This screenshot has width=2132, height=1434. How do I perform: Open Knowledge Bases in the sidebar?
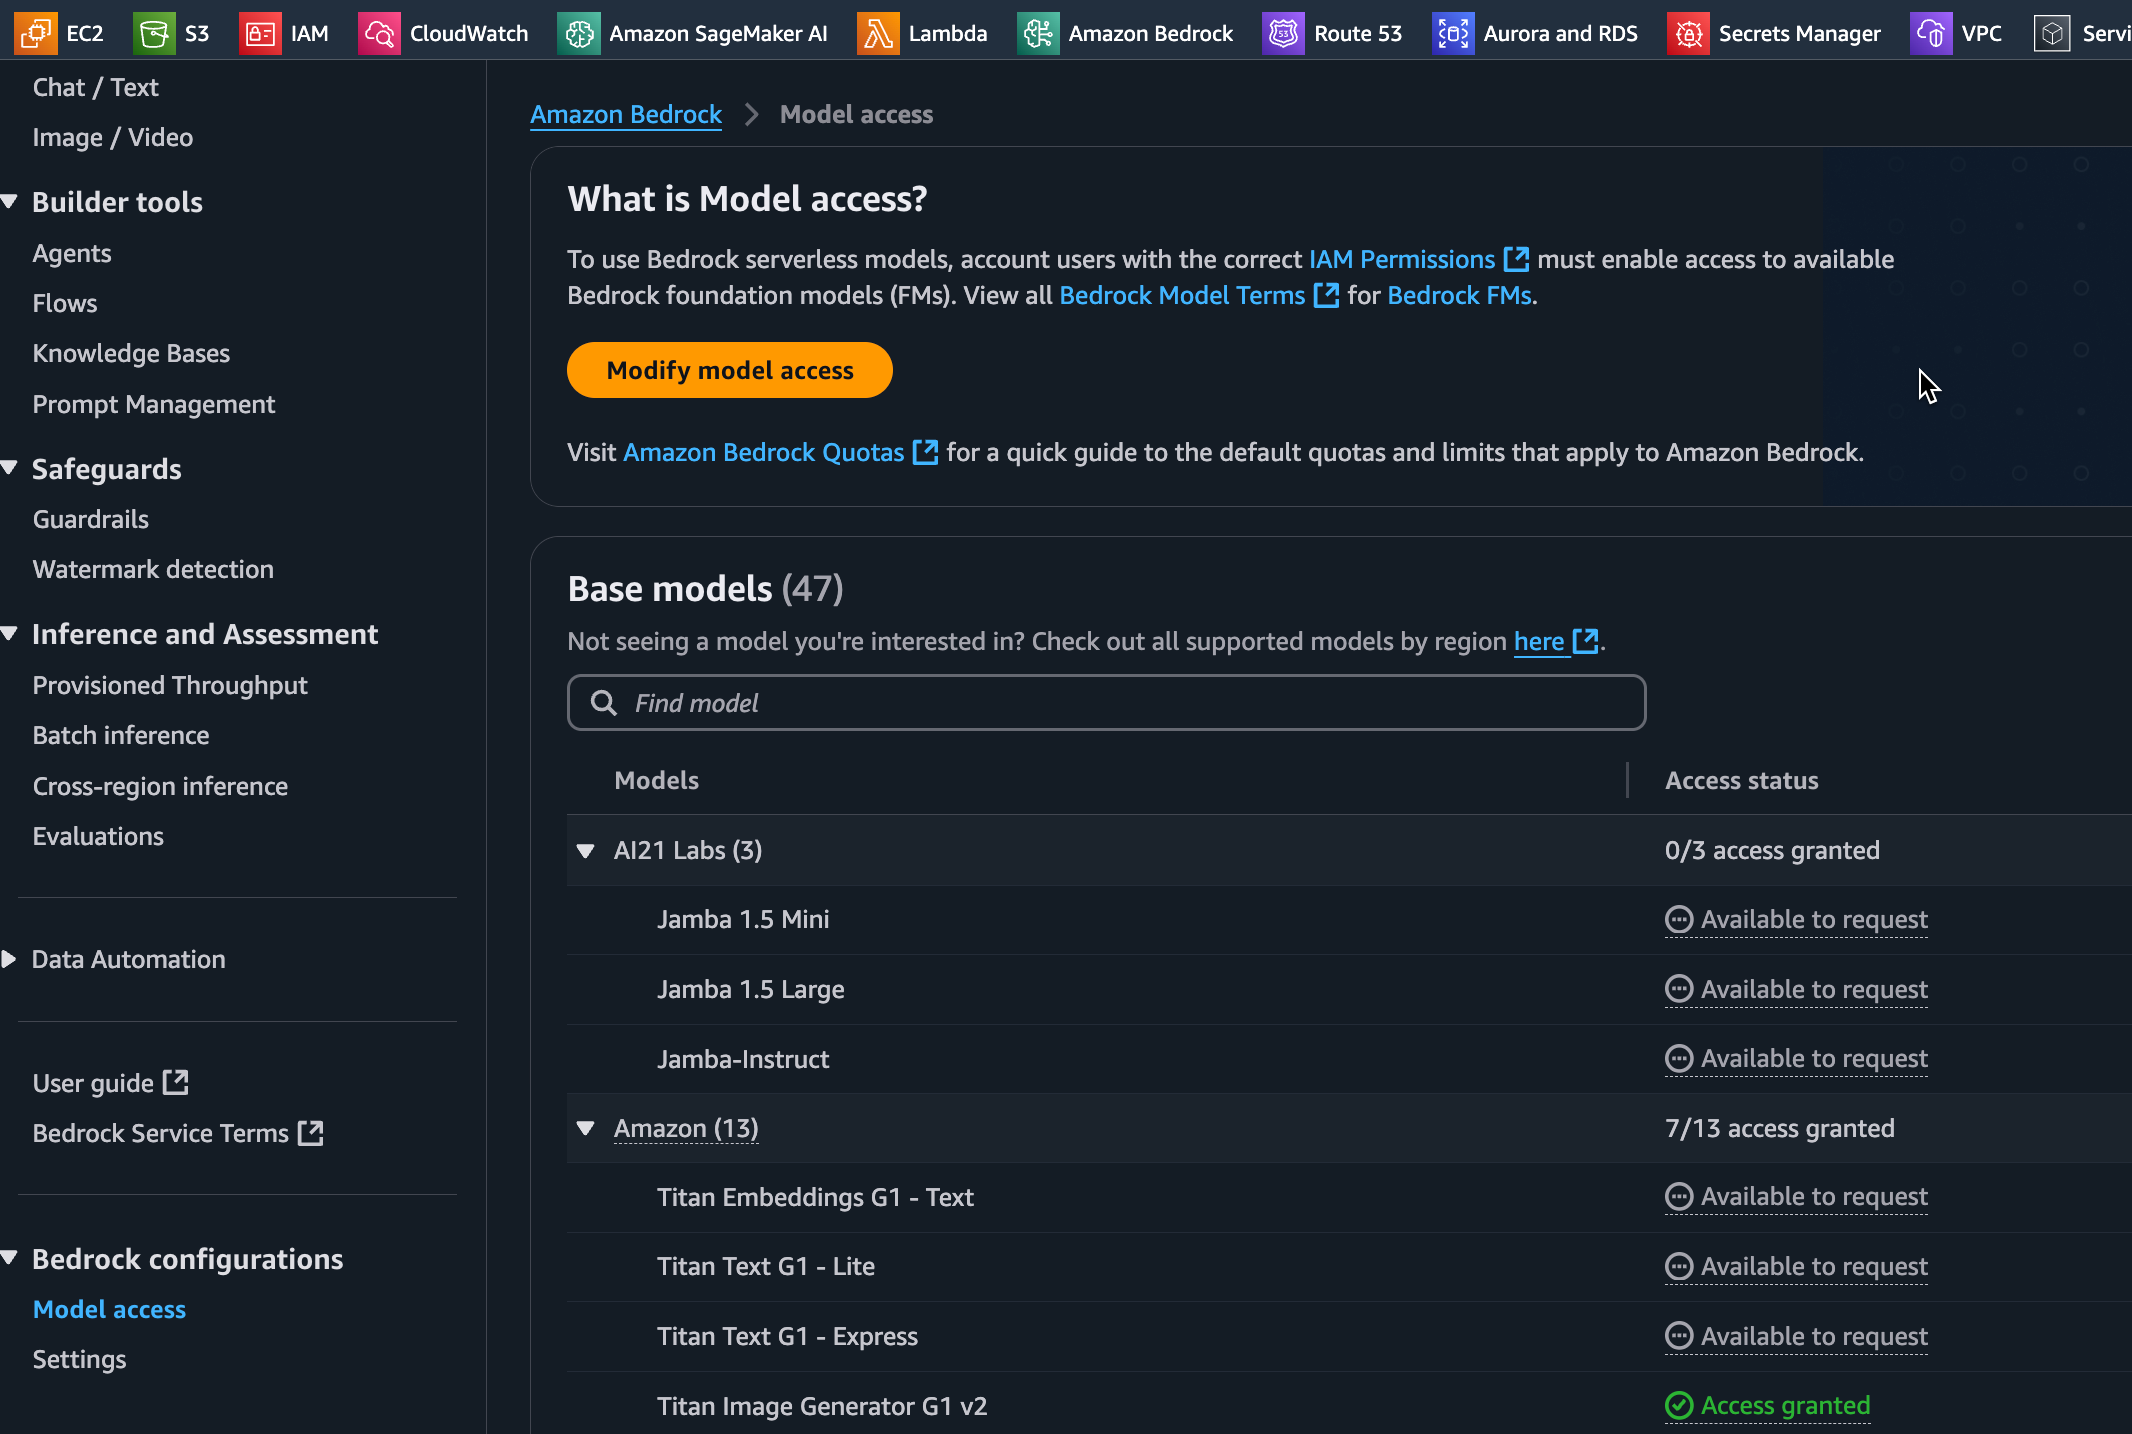pyautogui.click(x=131, y=353)
